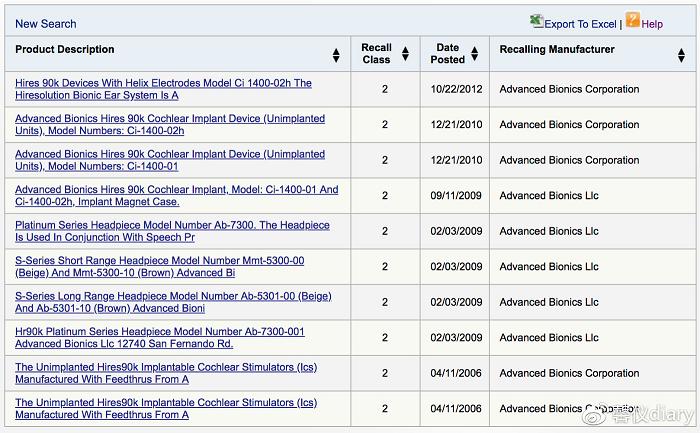Image resolution: width=700 pixels, height=433 pixels.
Task: Click the Excel export icon
Action: click(536, 21)
